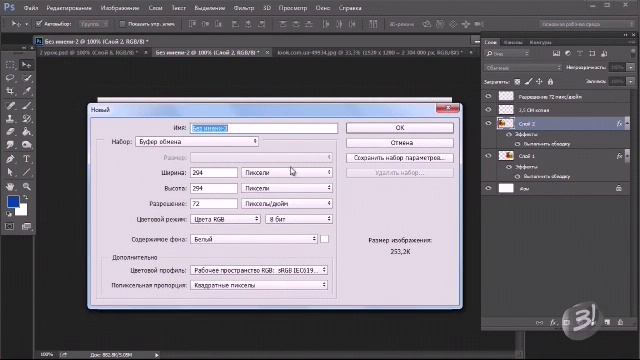The image size is (640, 360).
Task: Select the Rectangular Marquee tool
Action: 10,65
